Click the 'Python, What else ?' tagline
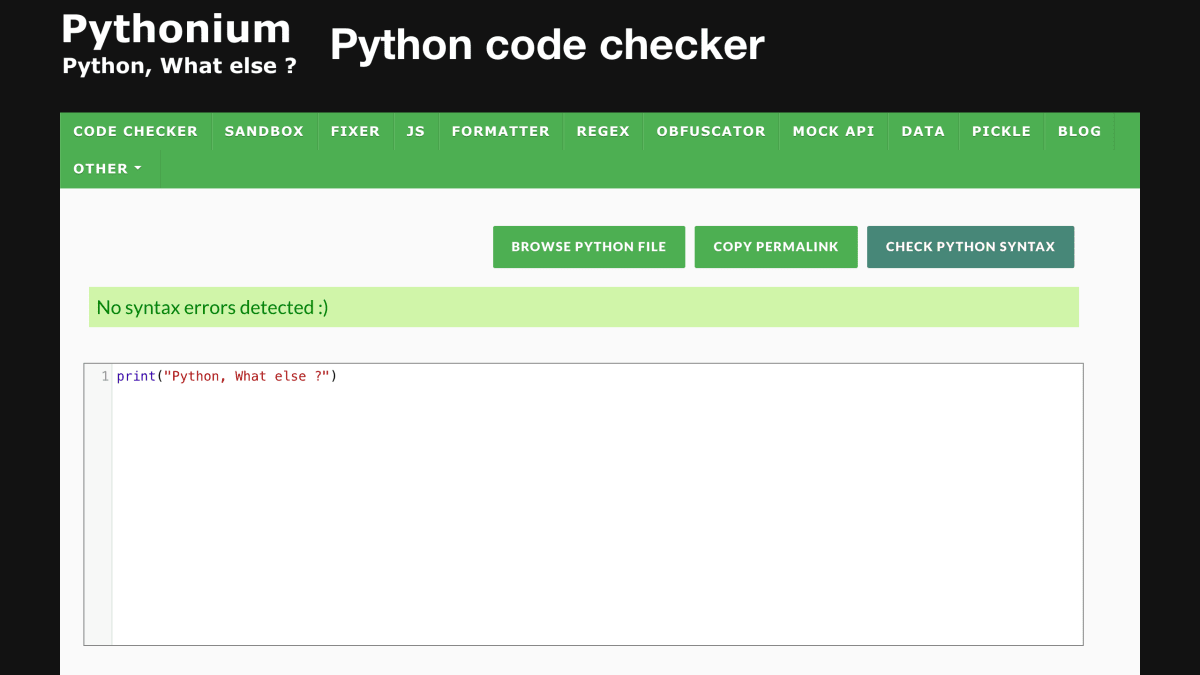 click(179, 66)
